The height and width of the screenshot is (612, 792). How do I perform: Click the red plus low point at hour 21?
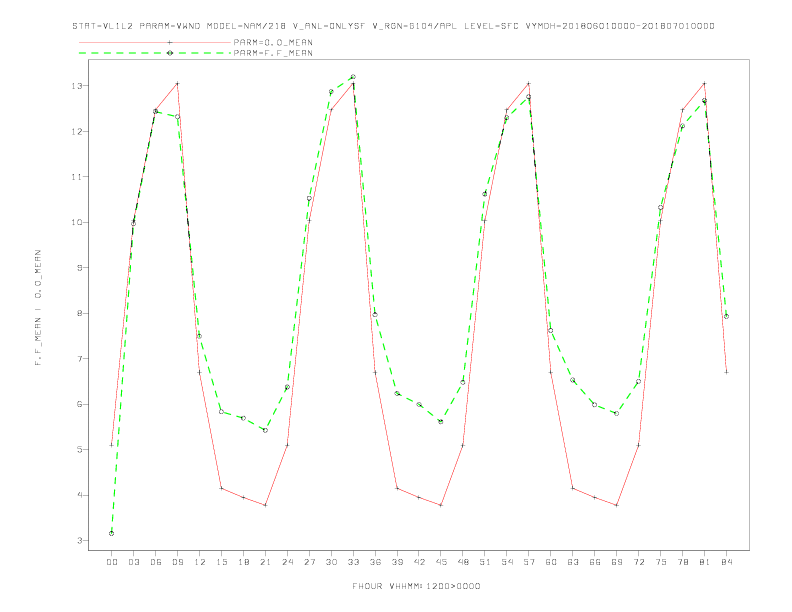(x=265, y=505)
